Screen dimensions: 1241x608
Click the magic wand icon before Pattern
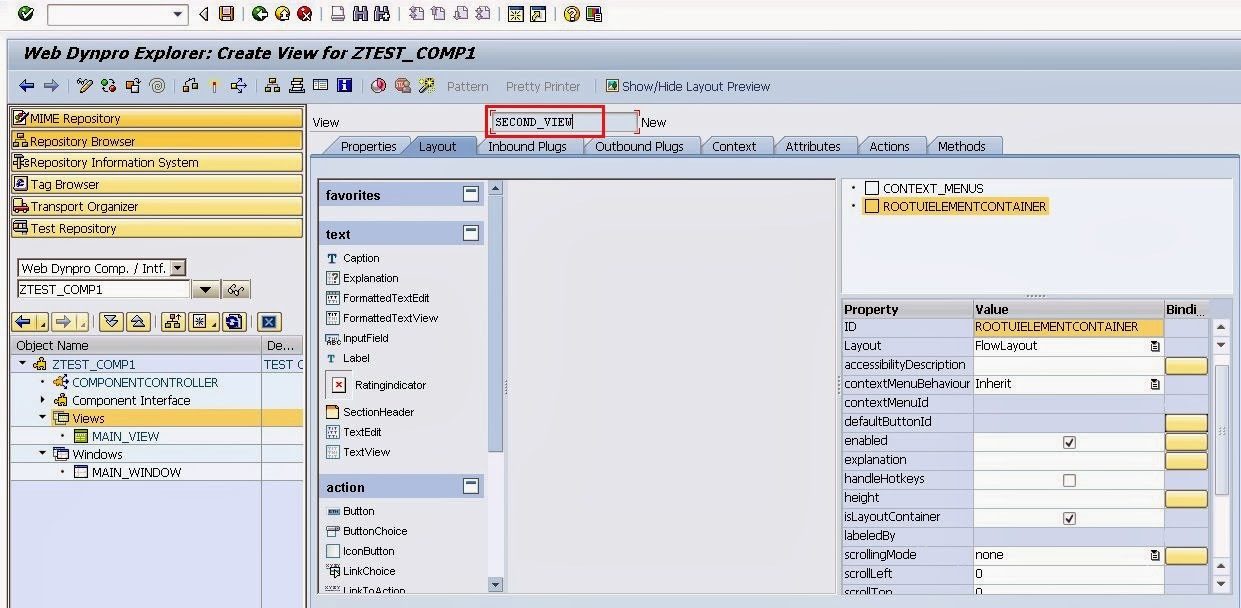pyautogui.click(x=427, y=86)
